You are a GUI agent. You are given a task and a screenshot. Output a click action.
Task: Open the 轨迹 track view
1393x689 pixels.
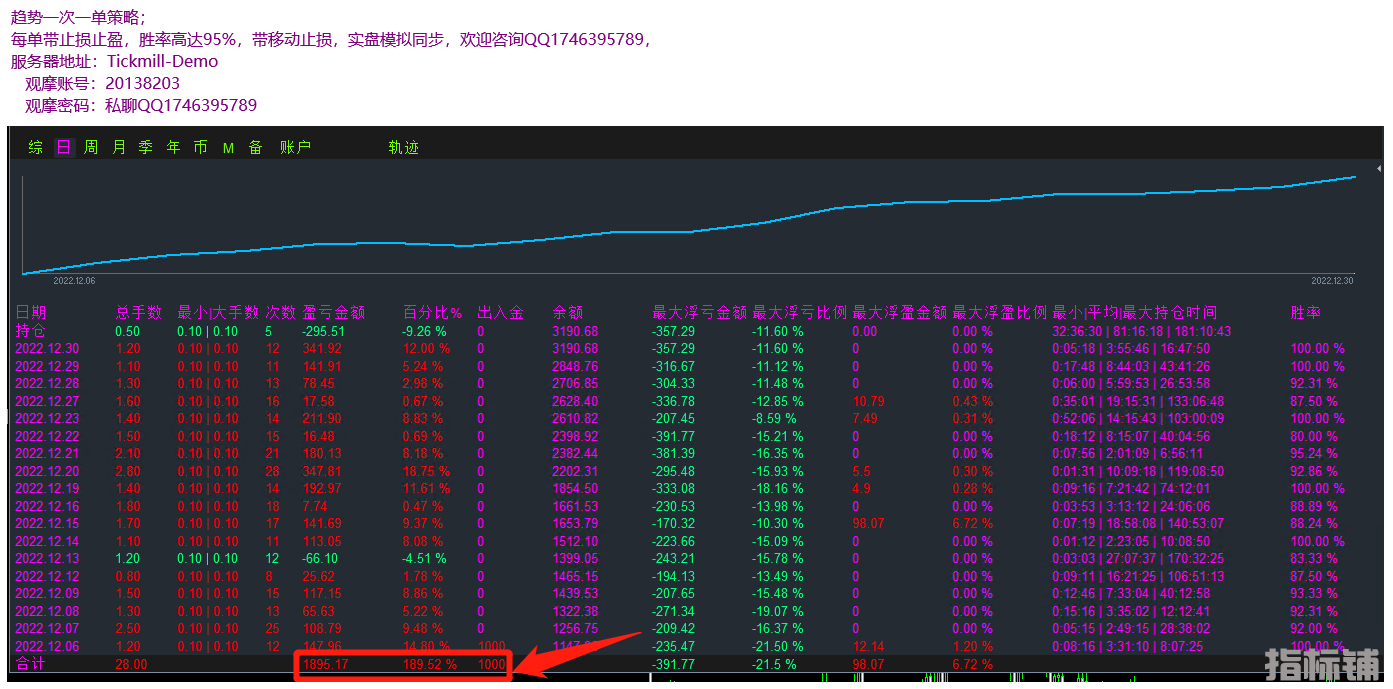pos(403,147)
